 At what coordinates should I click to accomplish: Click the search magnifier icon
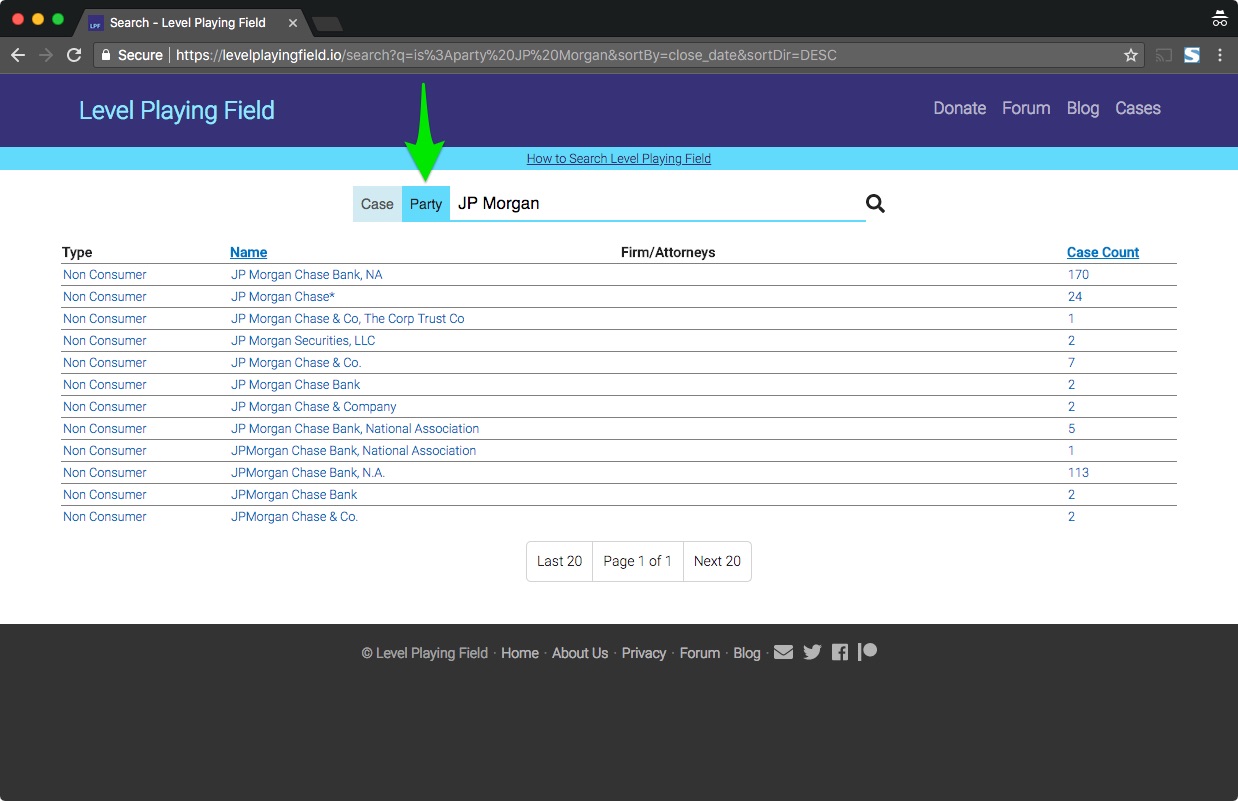click(x=875, y=204)
